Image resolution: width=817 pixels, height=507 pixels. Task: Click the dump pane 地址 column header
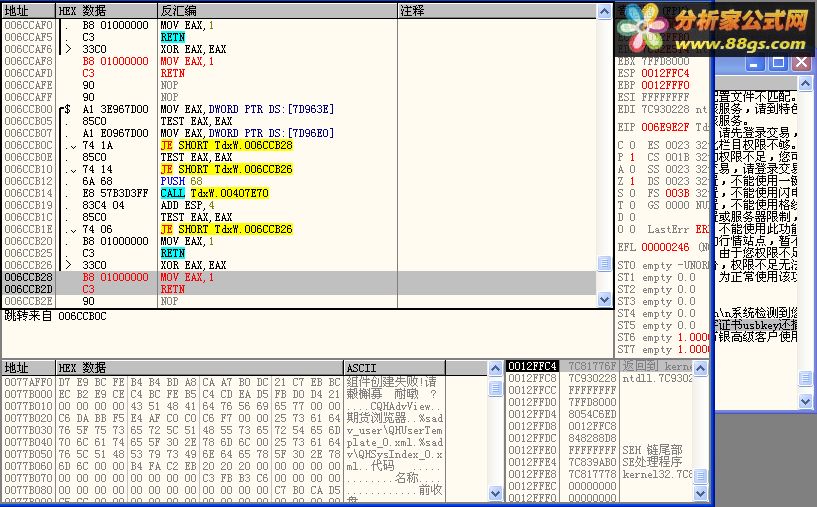coord(29,367)
